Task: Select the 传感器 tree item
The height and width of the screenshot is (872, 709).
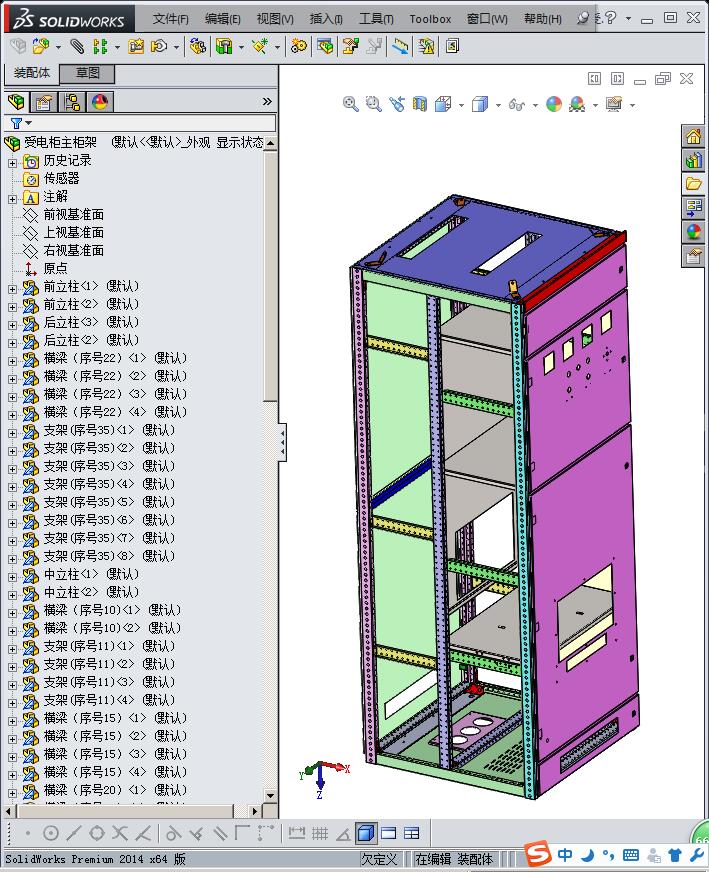Action: coord(61,179)
